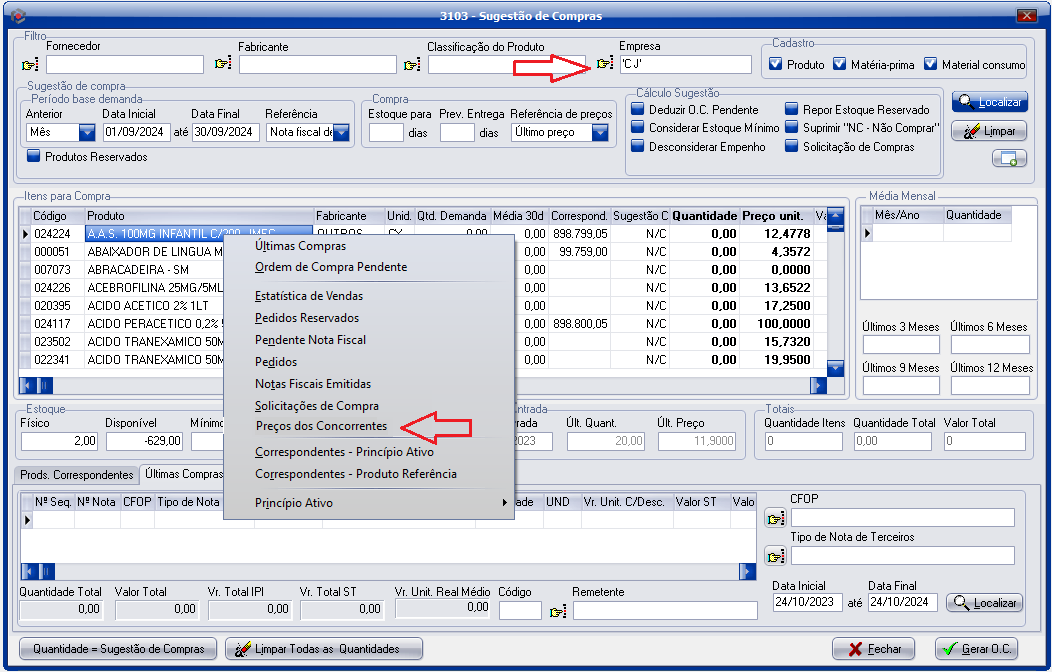Click the Data Inicial field with 01/09/2024
The image size is (1052, 672).
click(x=137, y=132)
